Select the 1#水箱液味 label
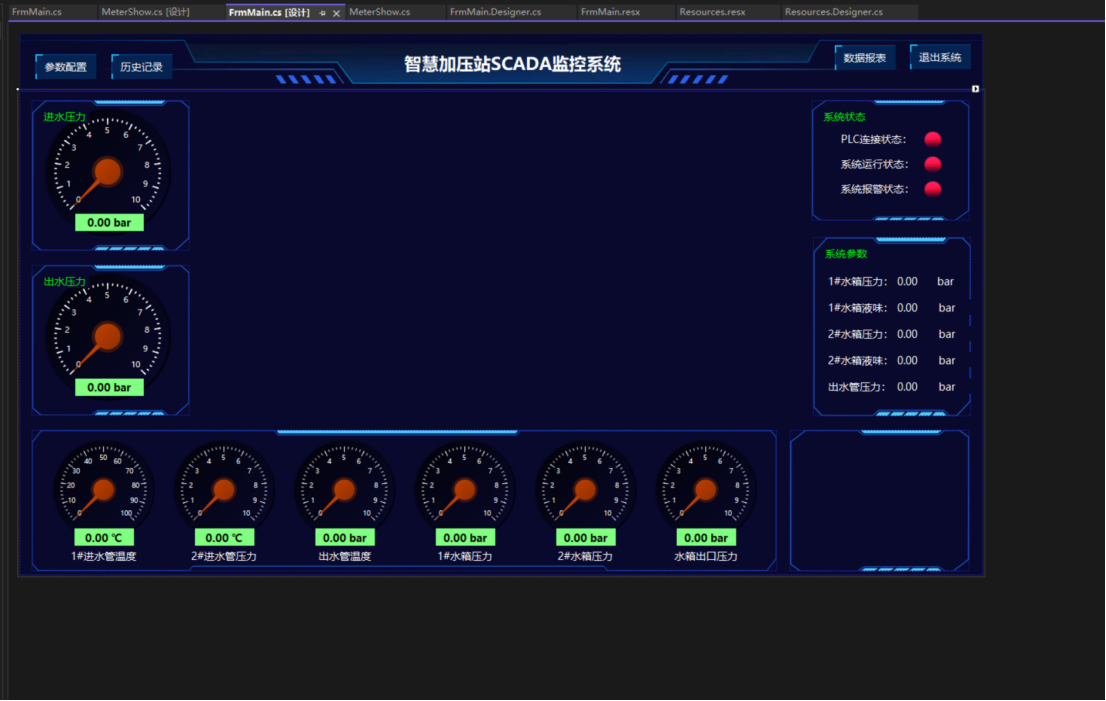Screen dimensions: 1106x701 [858, 307]
